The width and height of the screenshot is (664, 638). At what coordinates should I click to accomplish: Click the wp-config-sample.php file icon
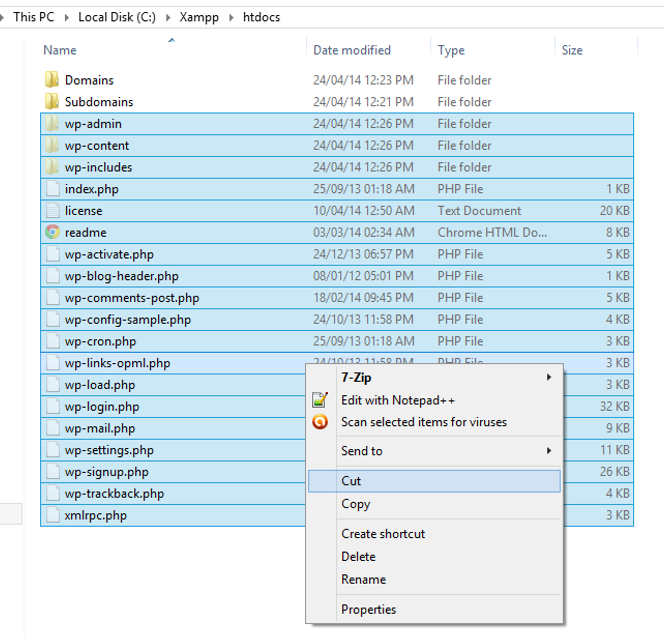pyautogui.click(x=53, y=319)
